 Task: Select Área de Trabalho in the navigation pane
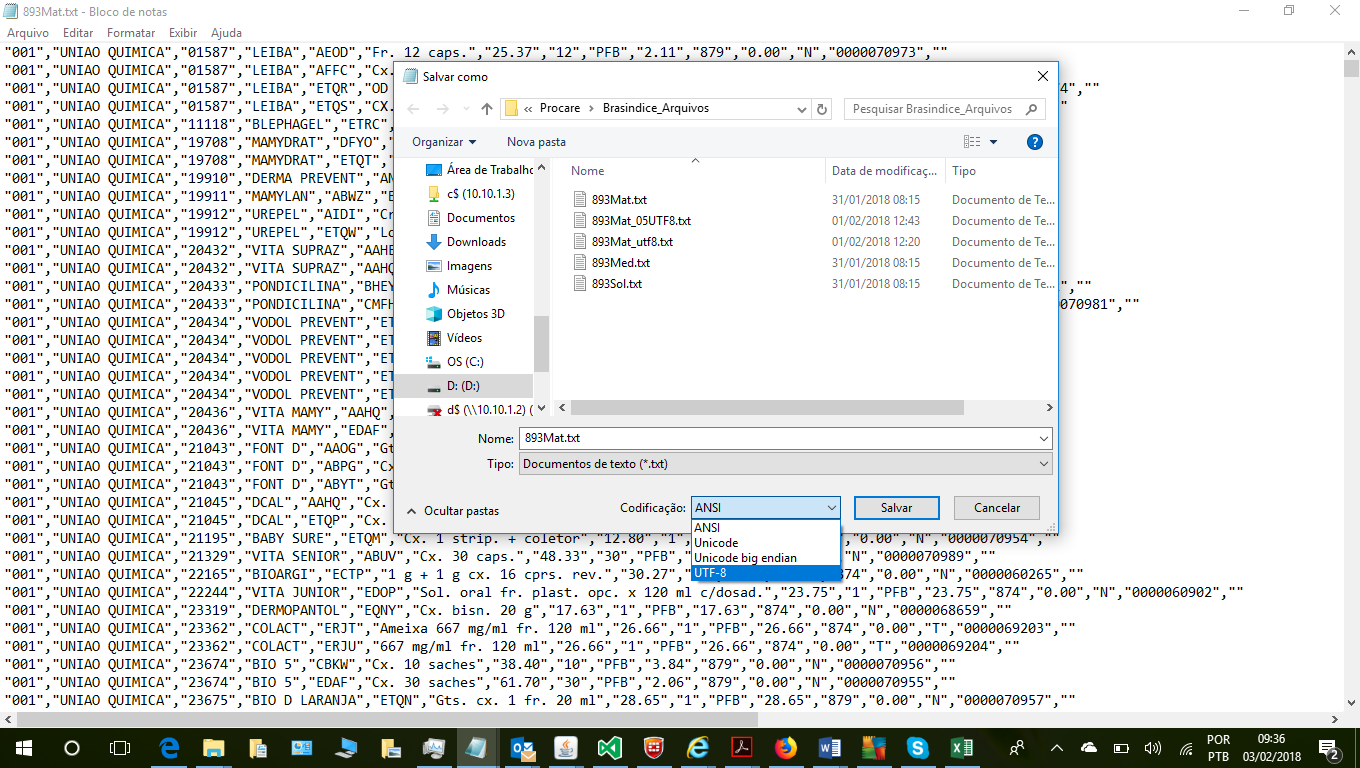pyautogui.click(x=478, y=170)
